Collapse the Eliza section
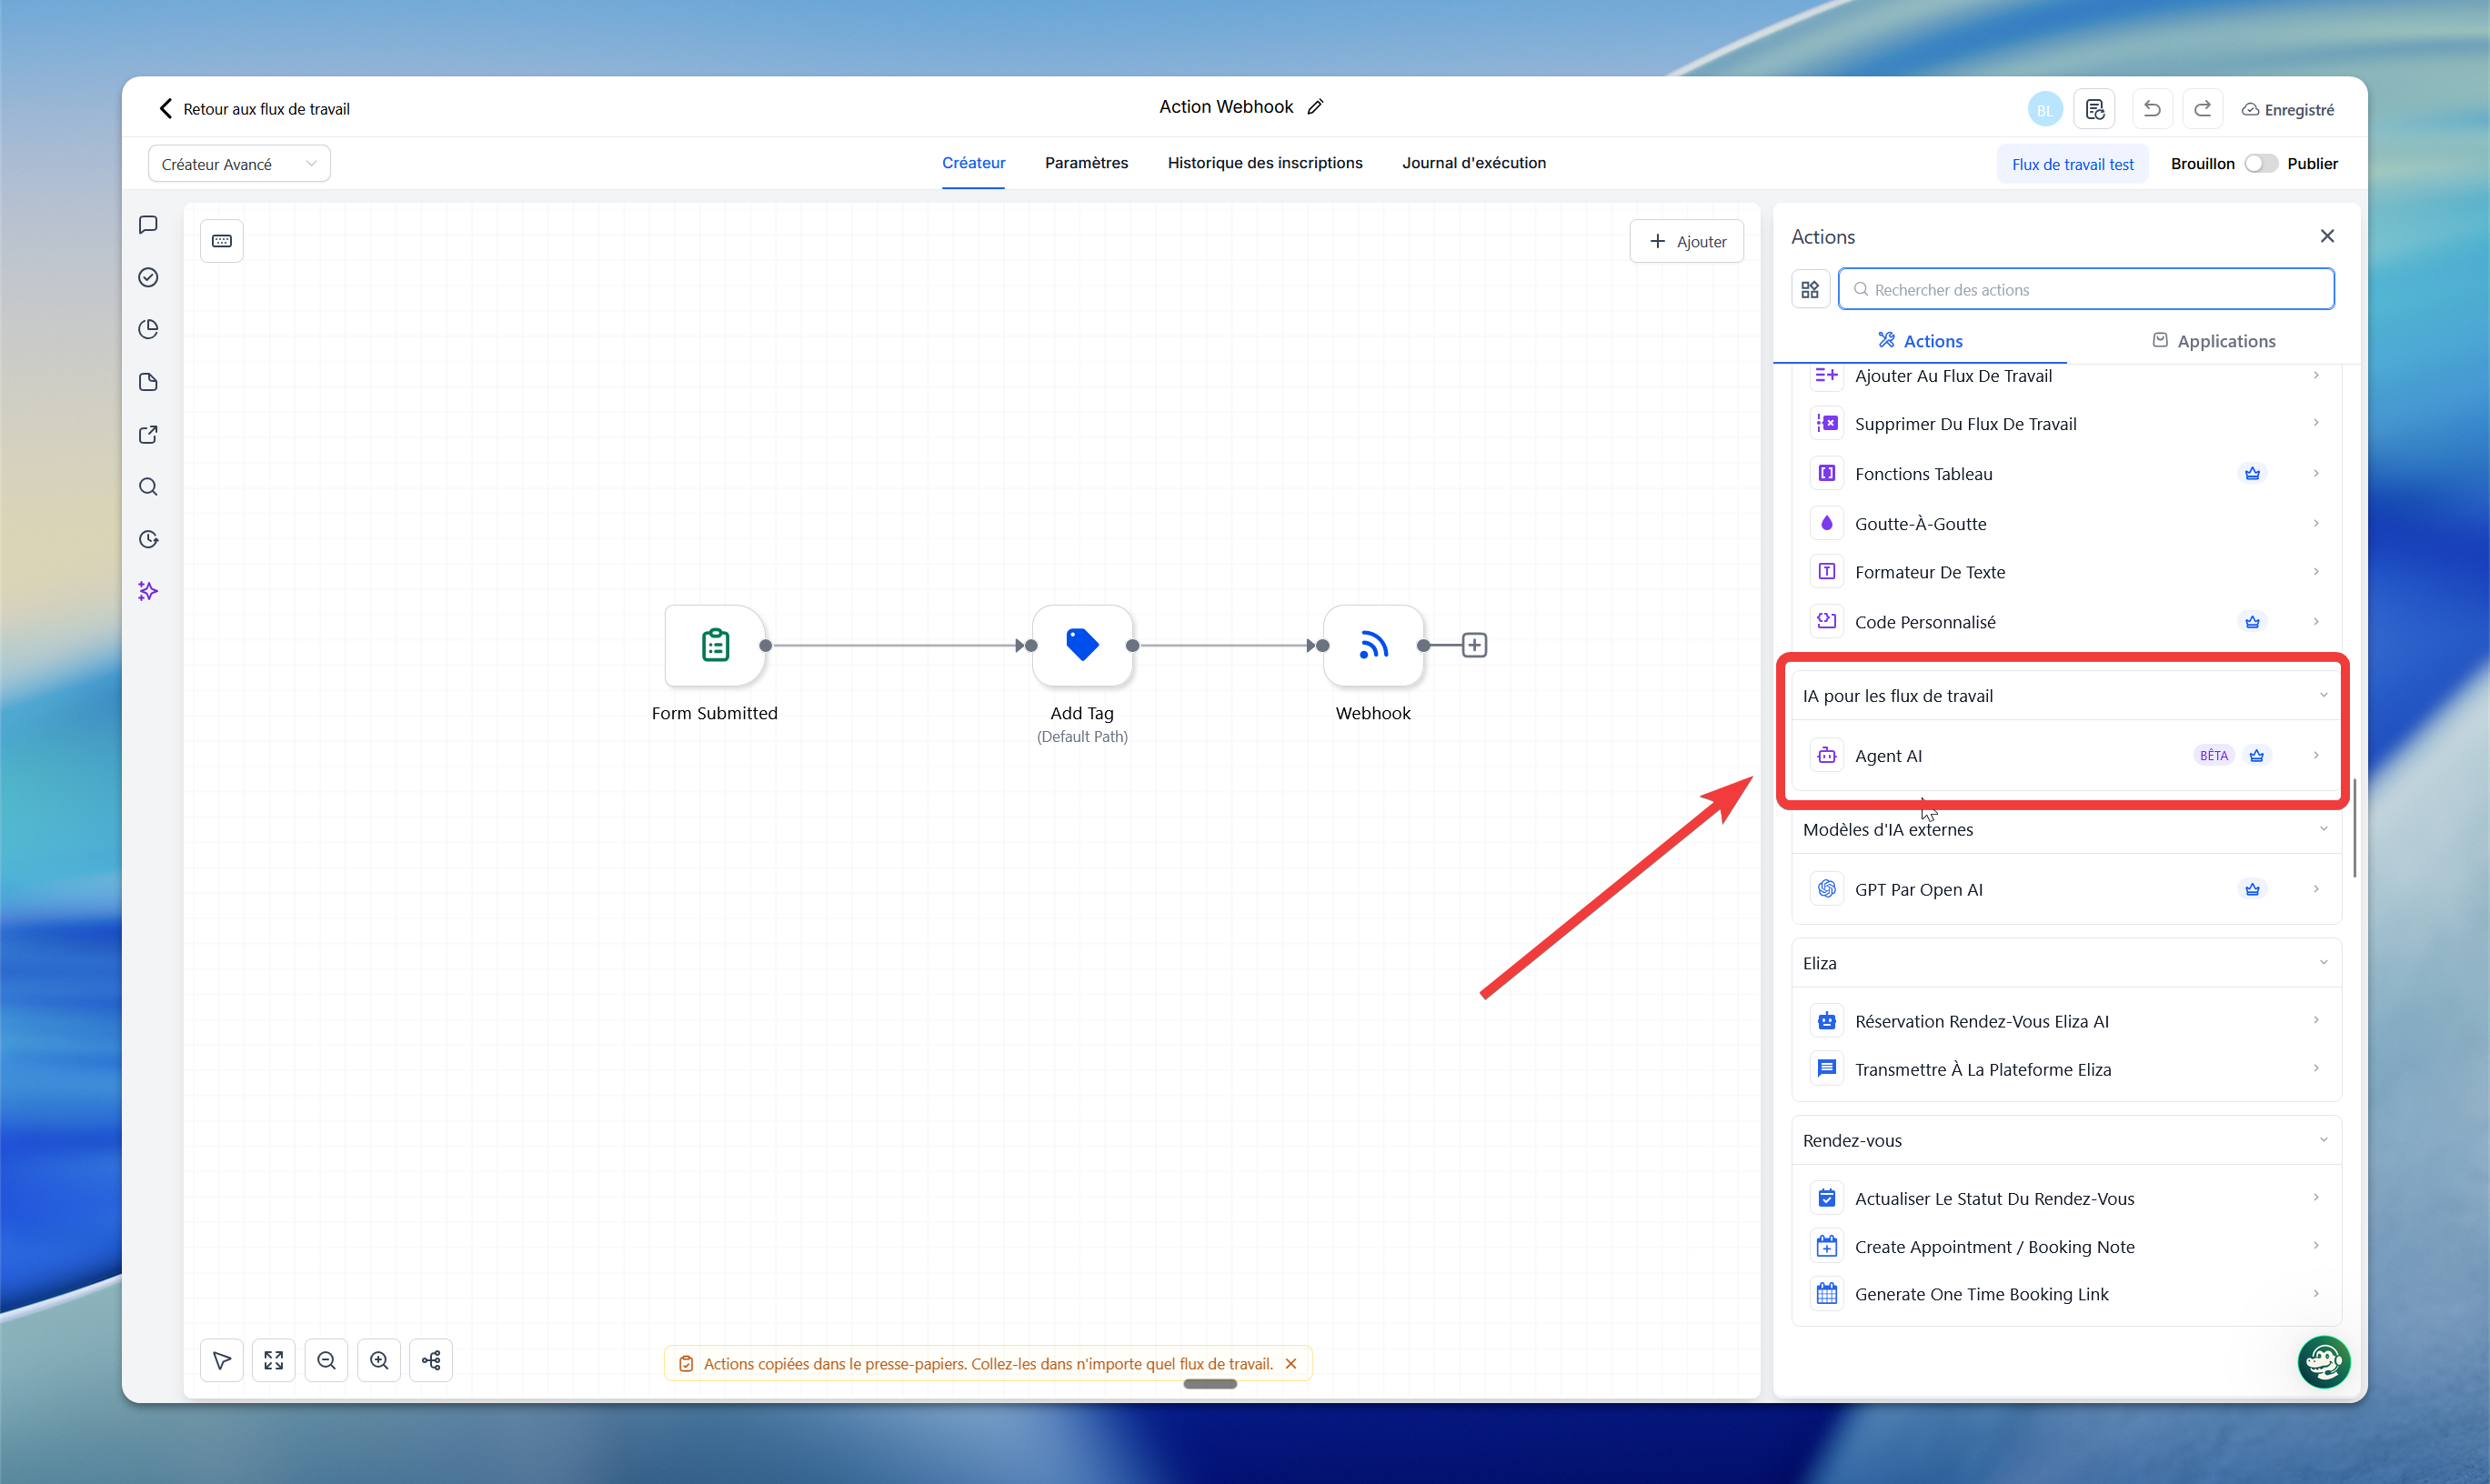 click(2323, 963)
